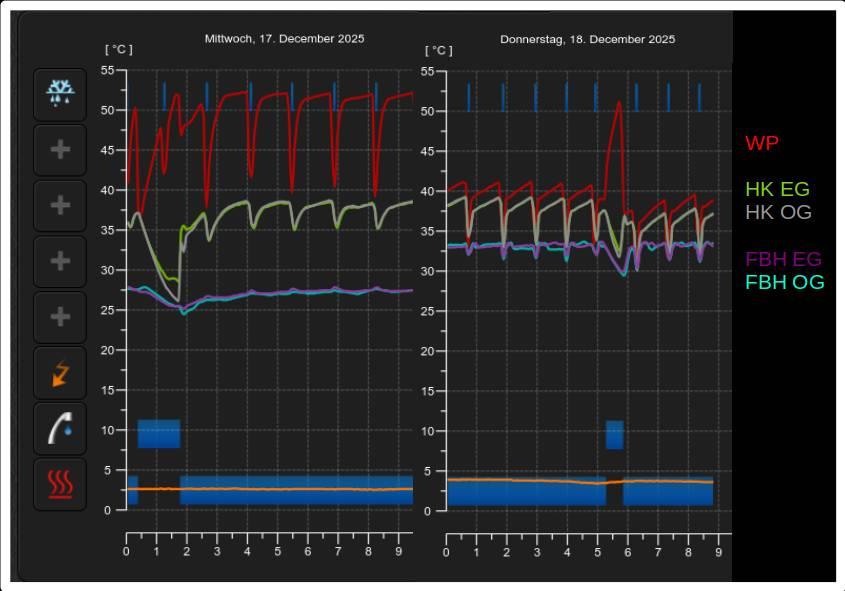
Task: Select the FBH OG legend label
Action: click(784, 283)
